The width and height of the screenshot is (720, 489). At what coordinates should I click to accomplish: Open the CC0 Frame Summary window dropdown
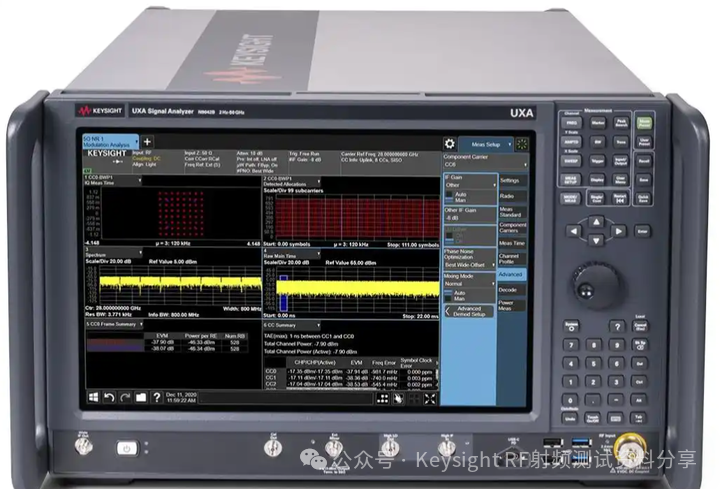[114, 324]
